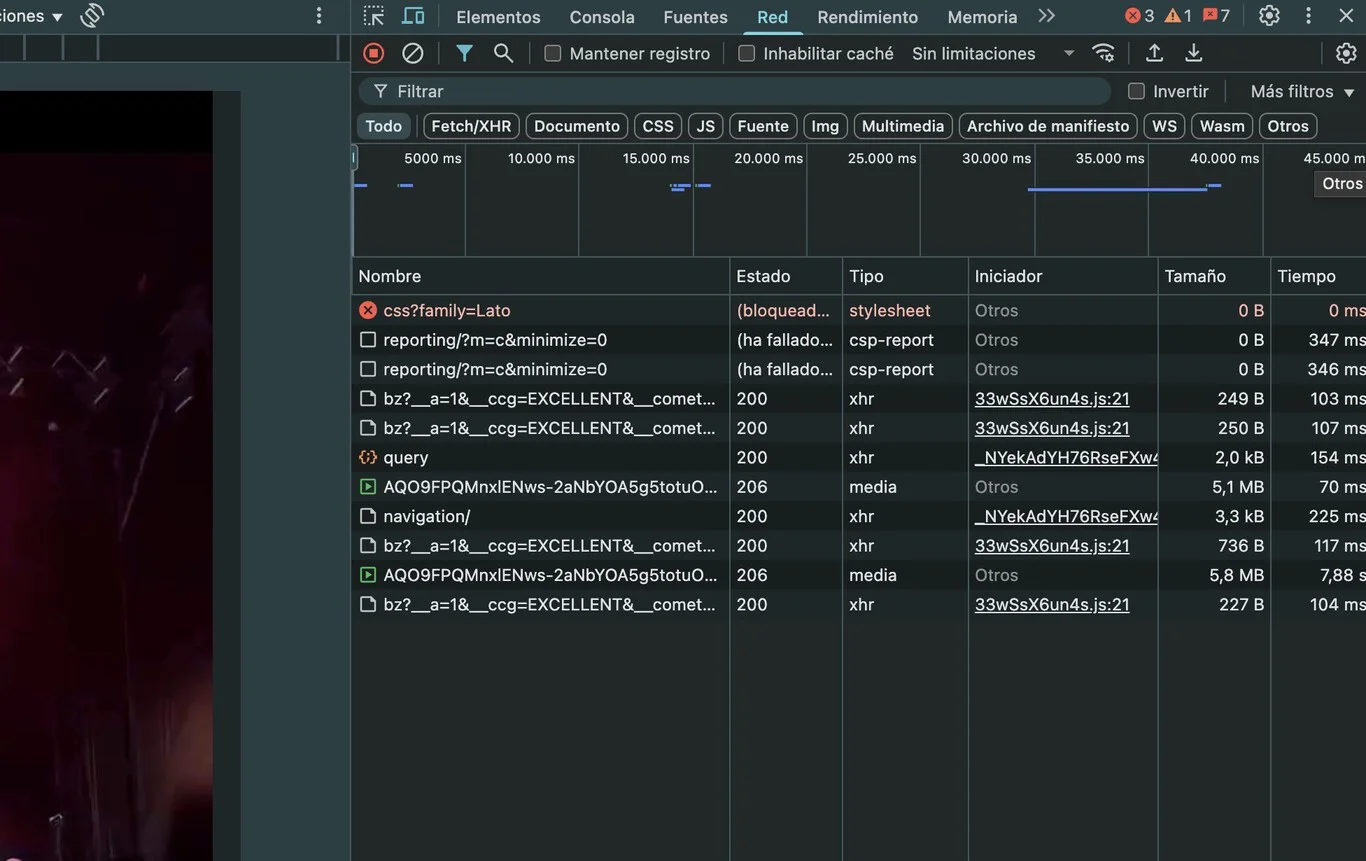Switch to Elementos tab
The image size is (1366, 861).
coord(498,17)
